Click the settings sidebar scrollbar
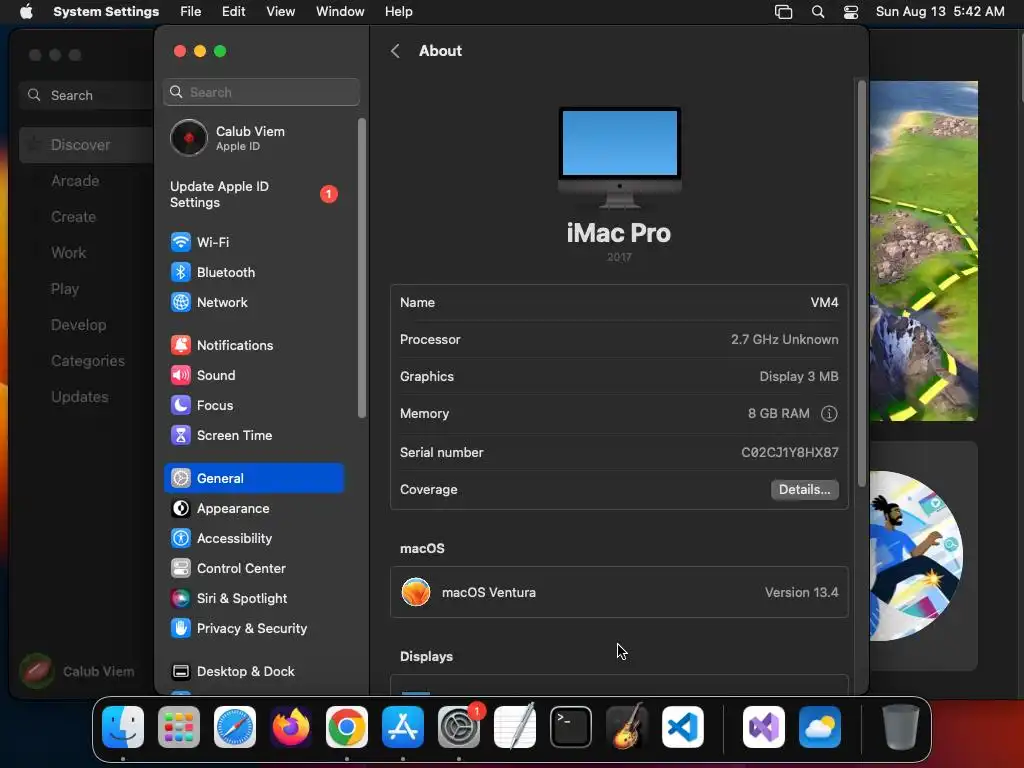Screen dimensions: 1024x768 362,268
